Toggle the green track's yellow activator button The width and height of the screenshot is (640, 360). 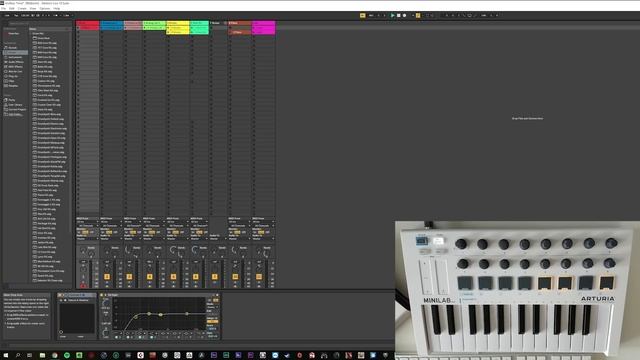(149, 277)
